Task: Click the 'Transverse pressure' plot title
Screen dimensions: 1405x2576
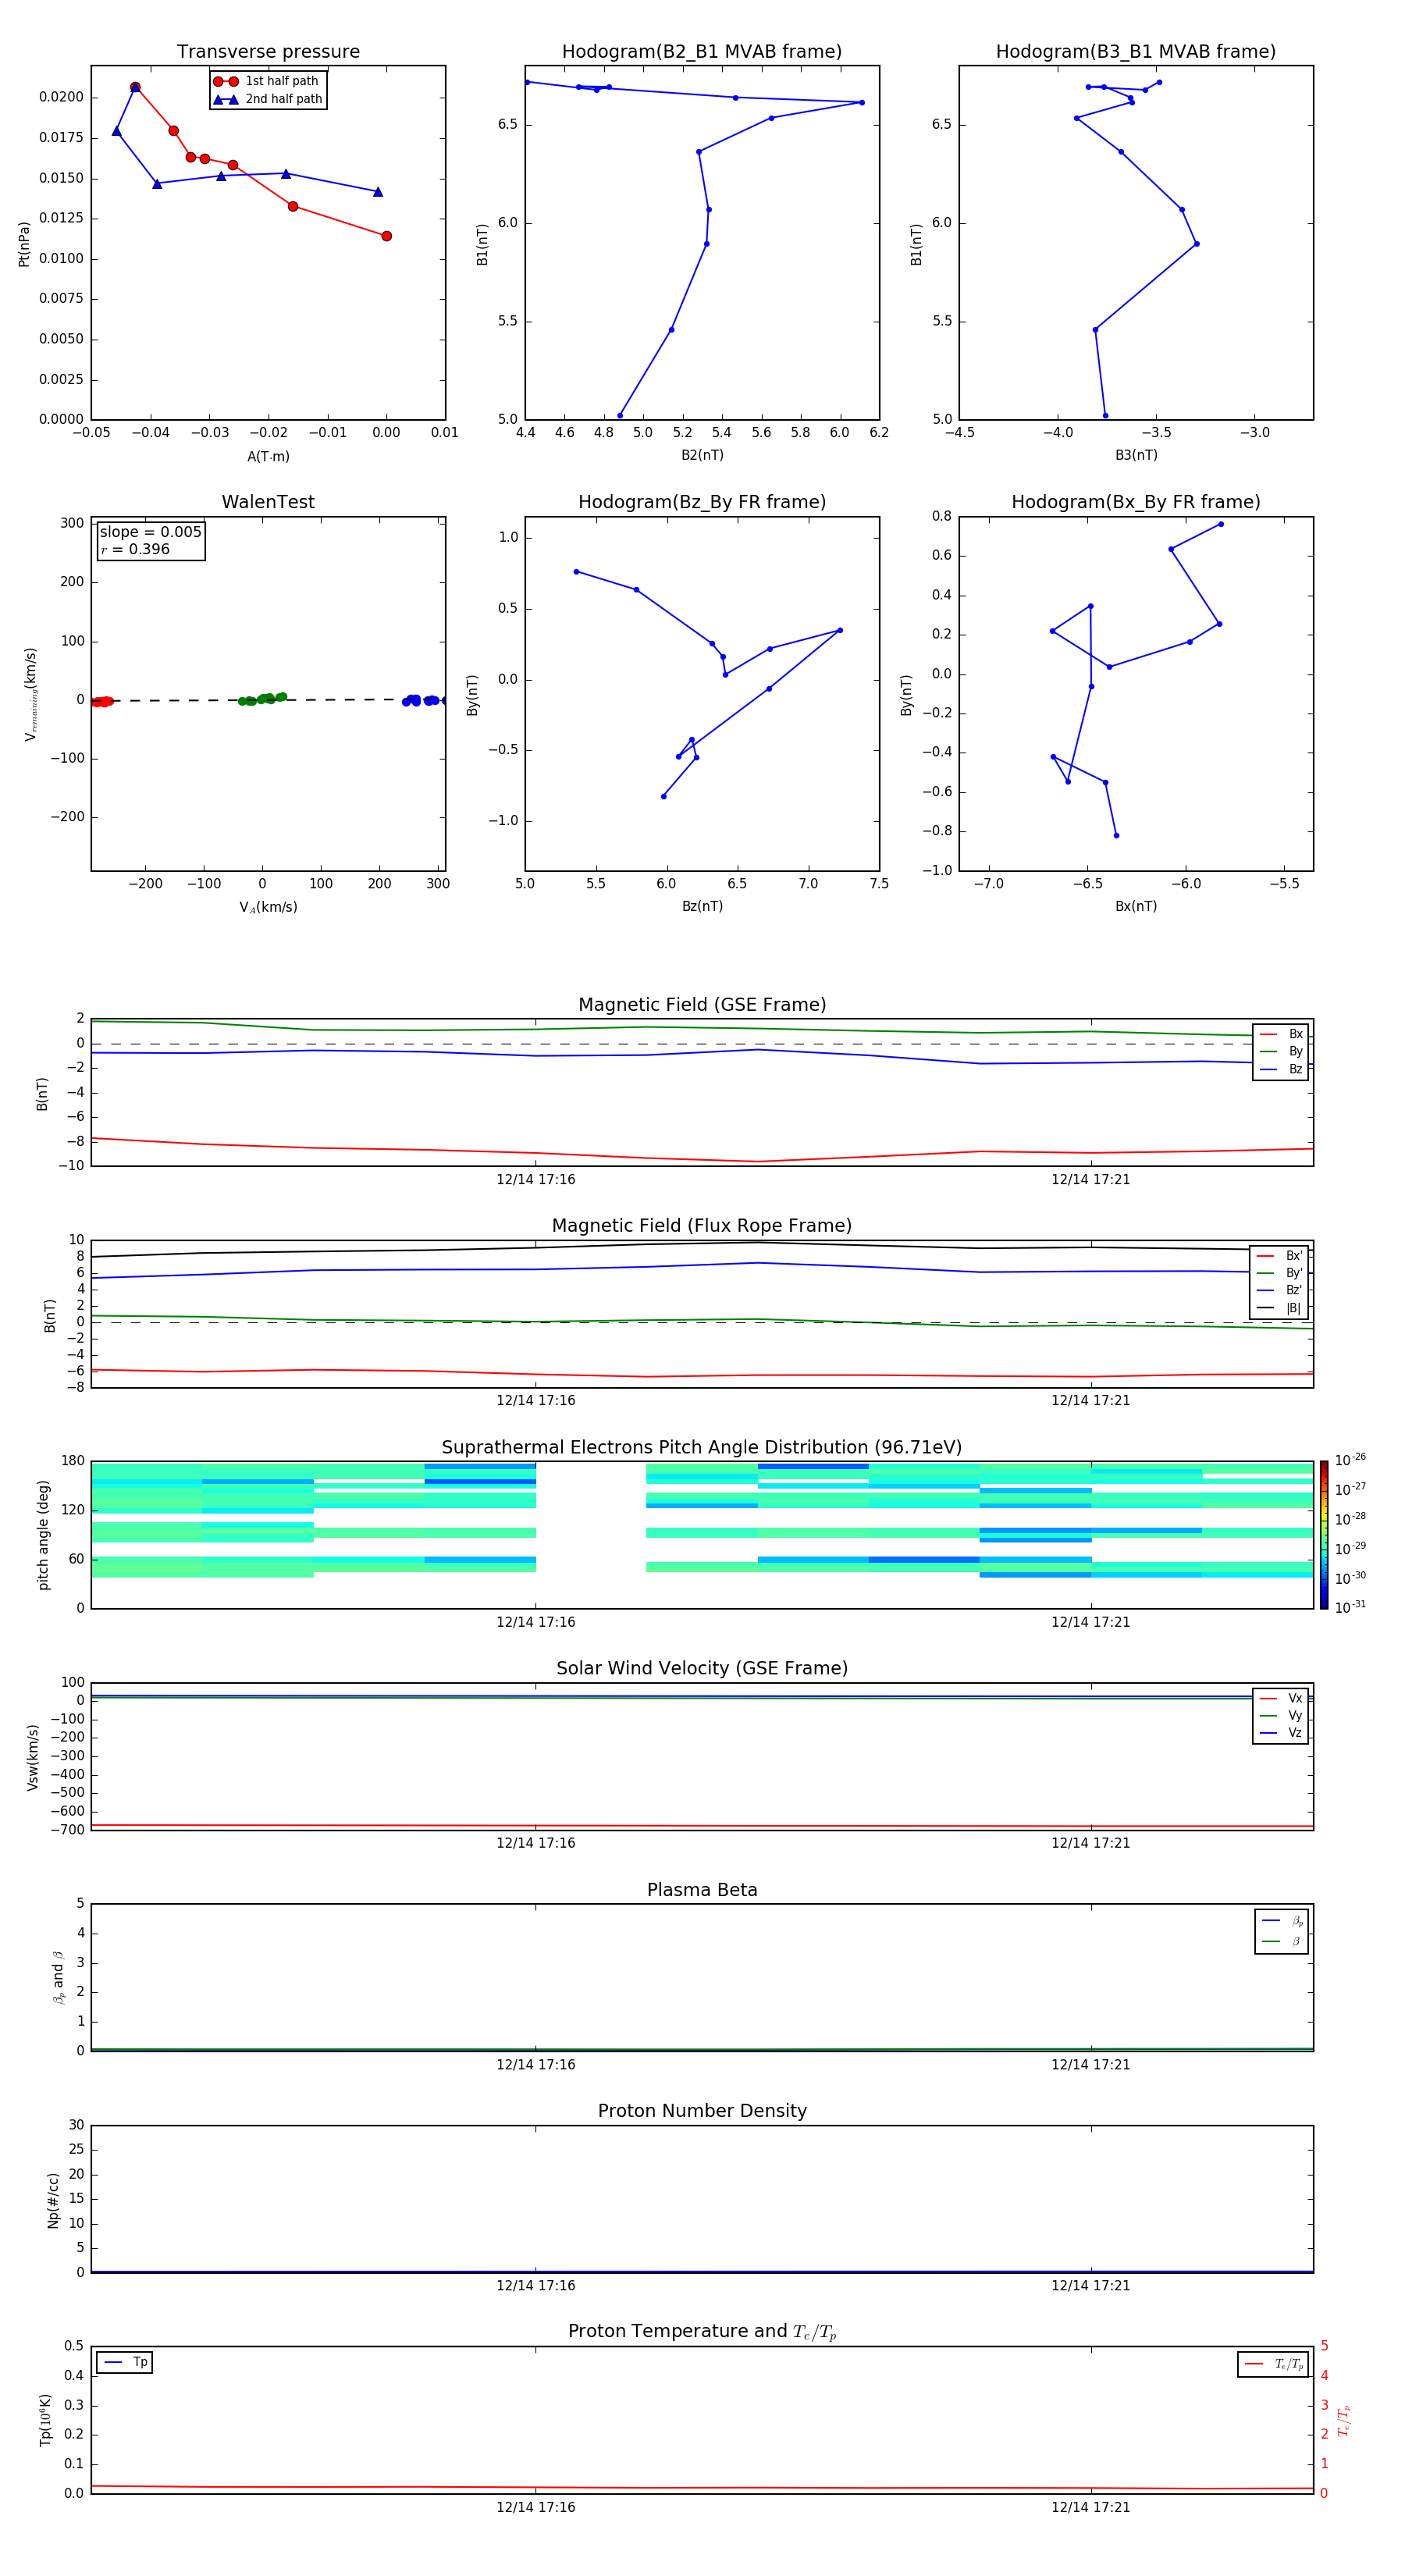Action: (268, 52)
